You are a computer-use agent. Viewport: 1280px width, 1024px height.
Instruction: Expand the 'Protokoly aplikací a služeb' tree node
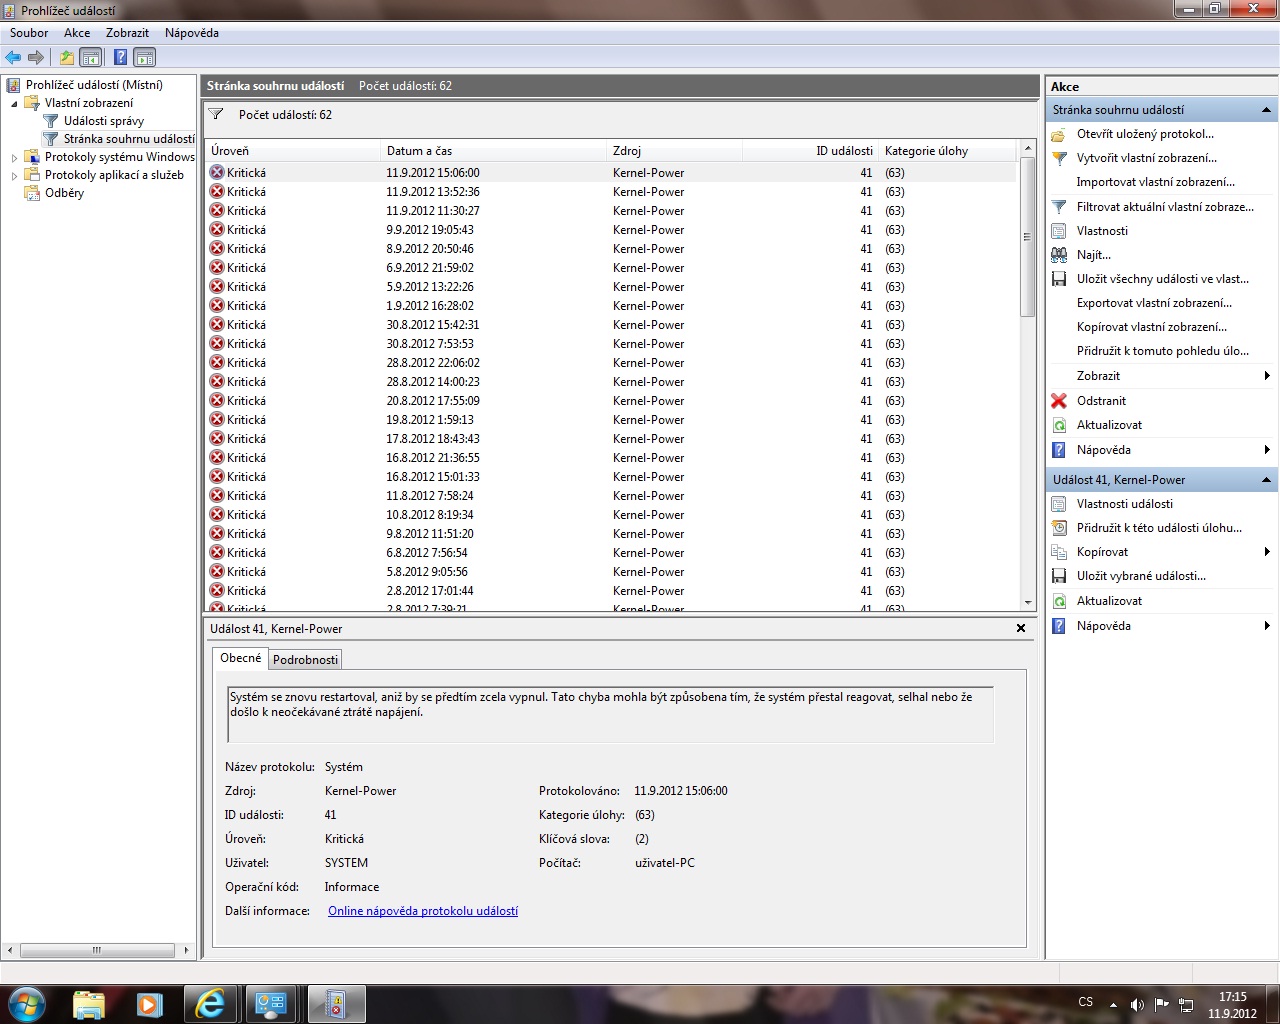14,175
